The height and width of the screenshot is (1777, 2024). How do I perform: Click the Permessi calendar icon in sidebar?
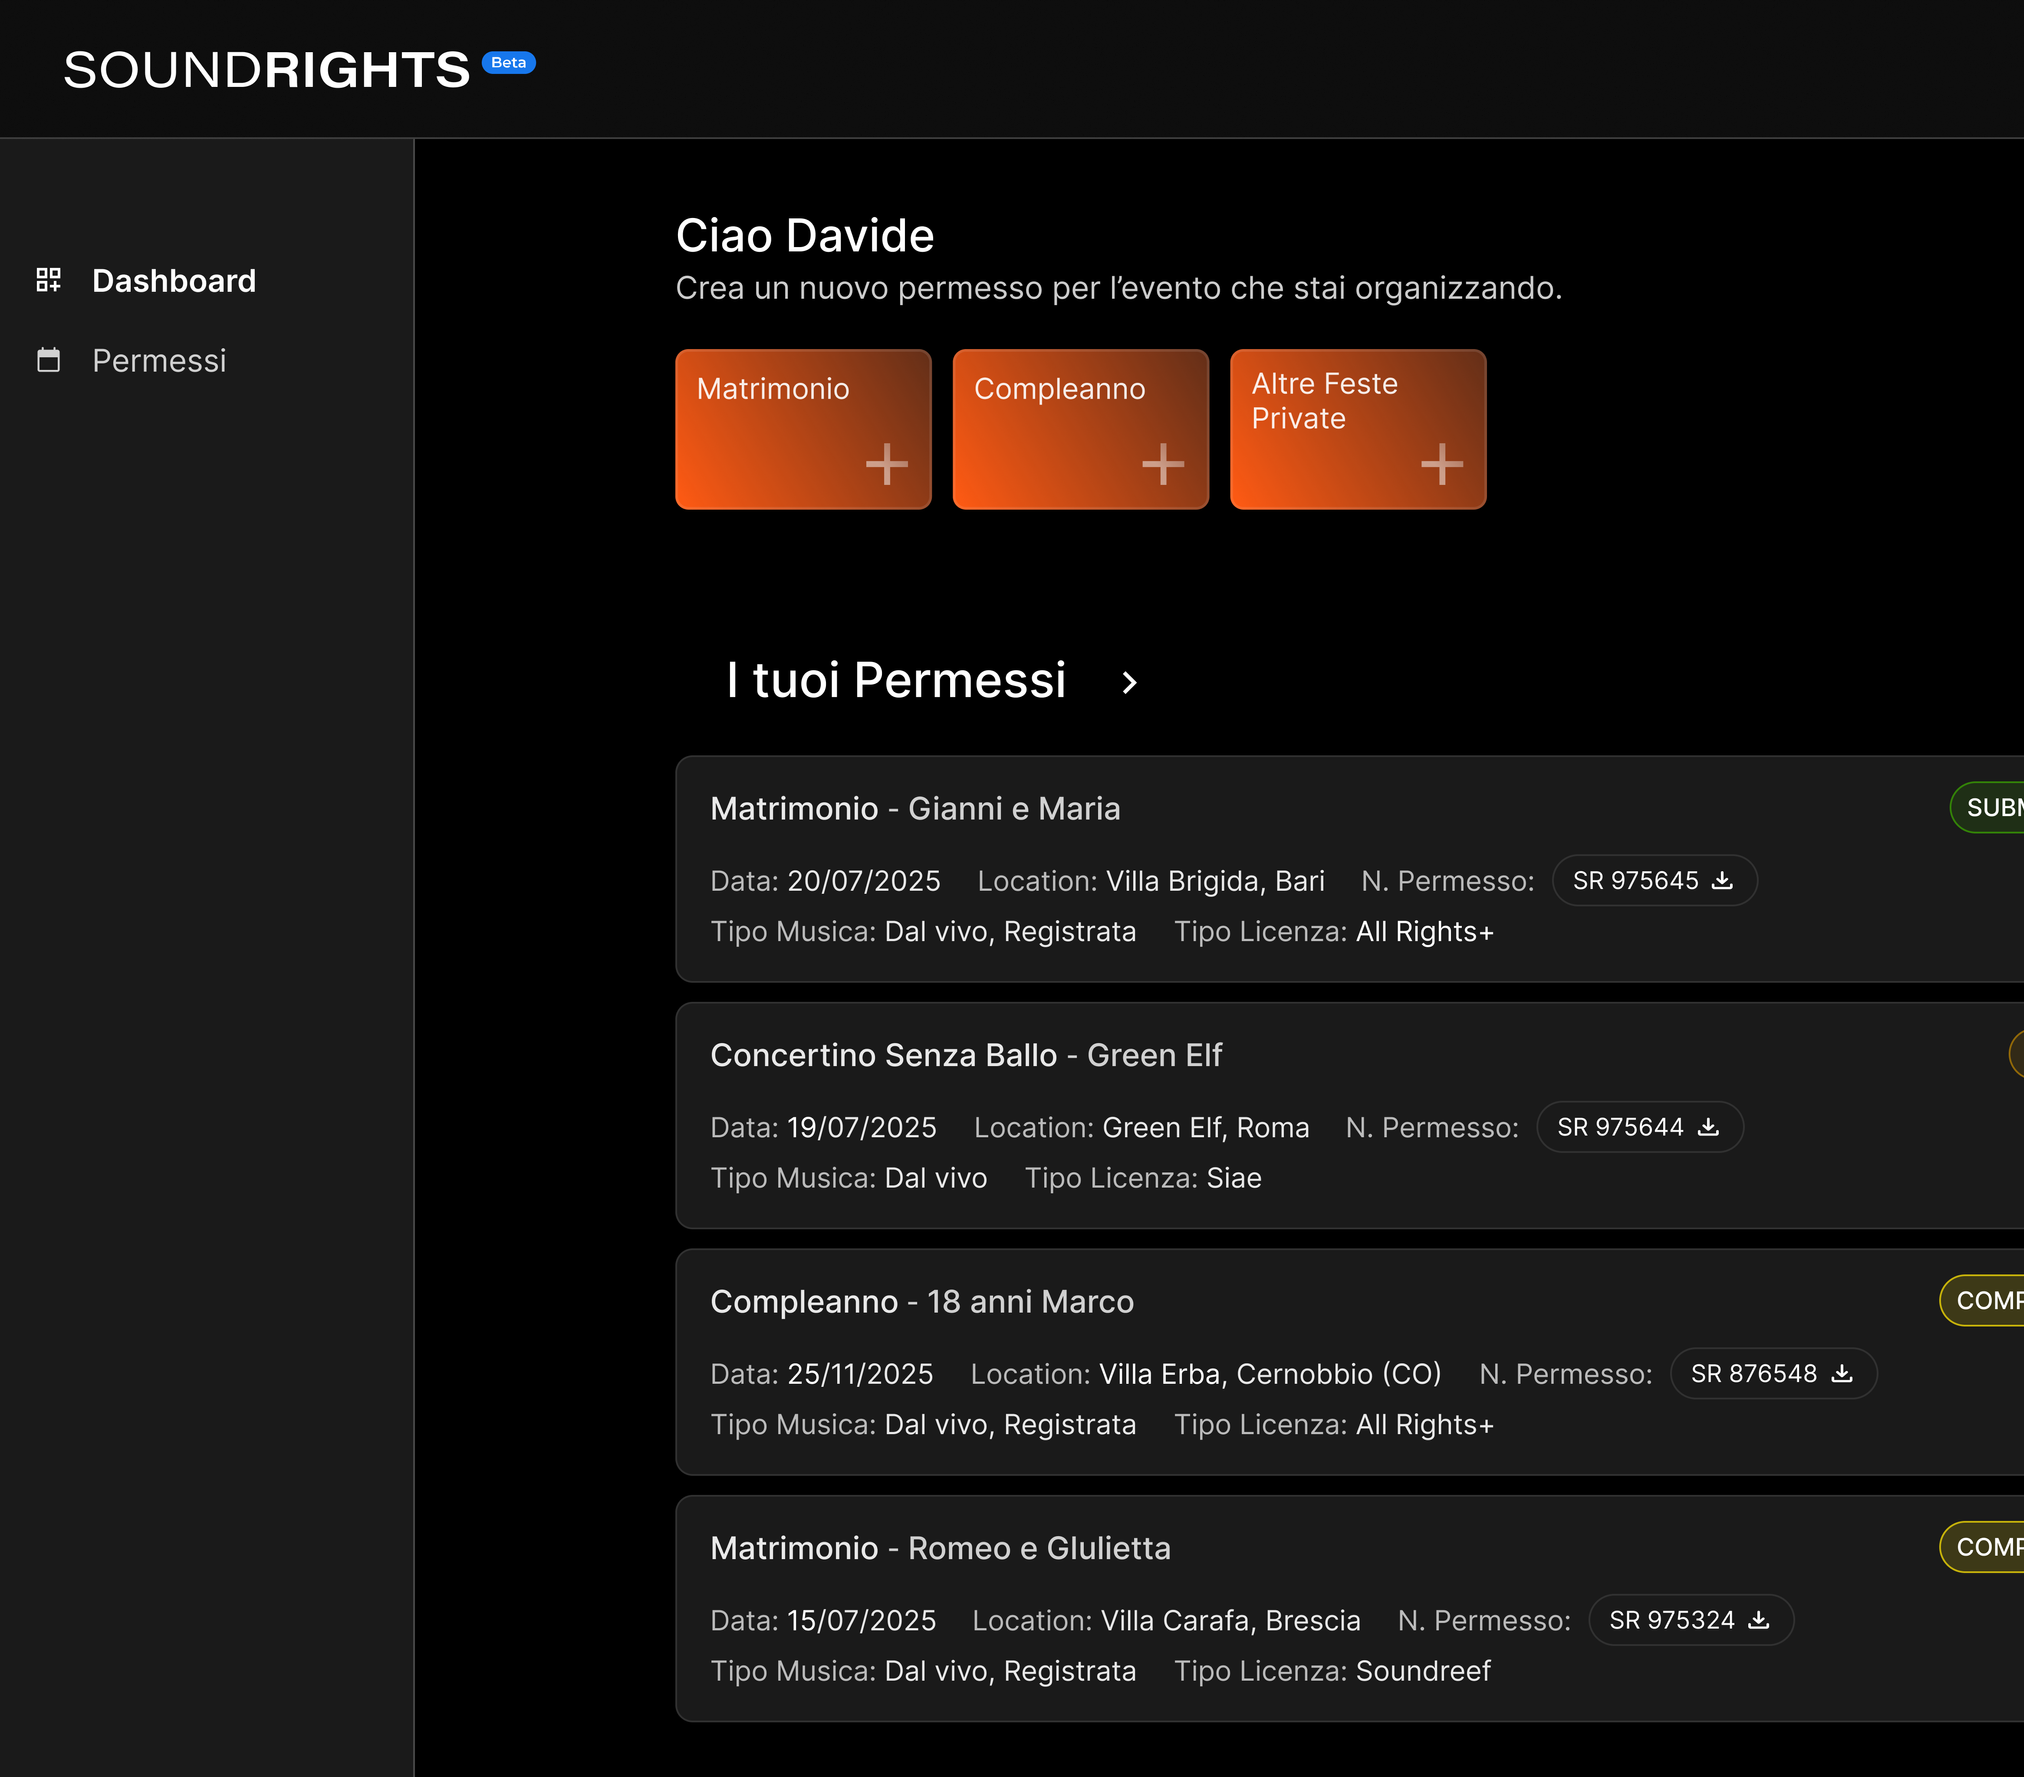pyautogui.click(x=48, y=360)
